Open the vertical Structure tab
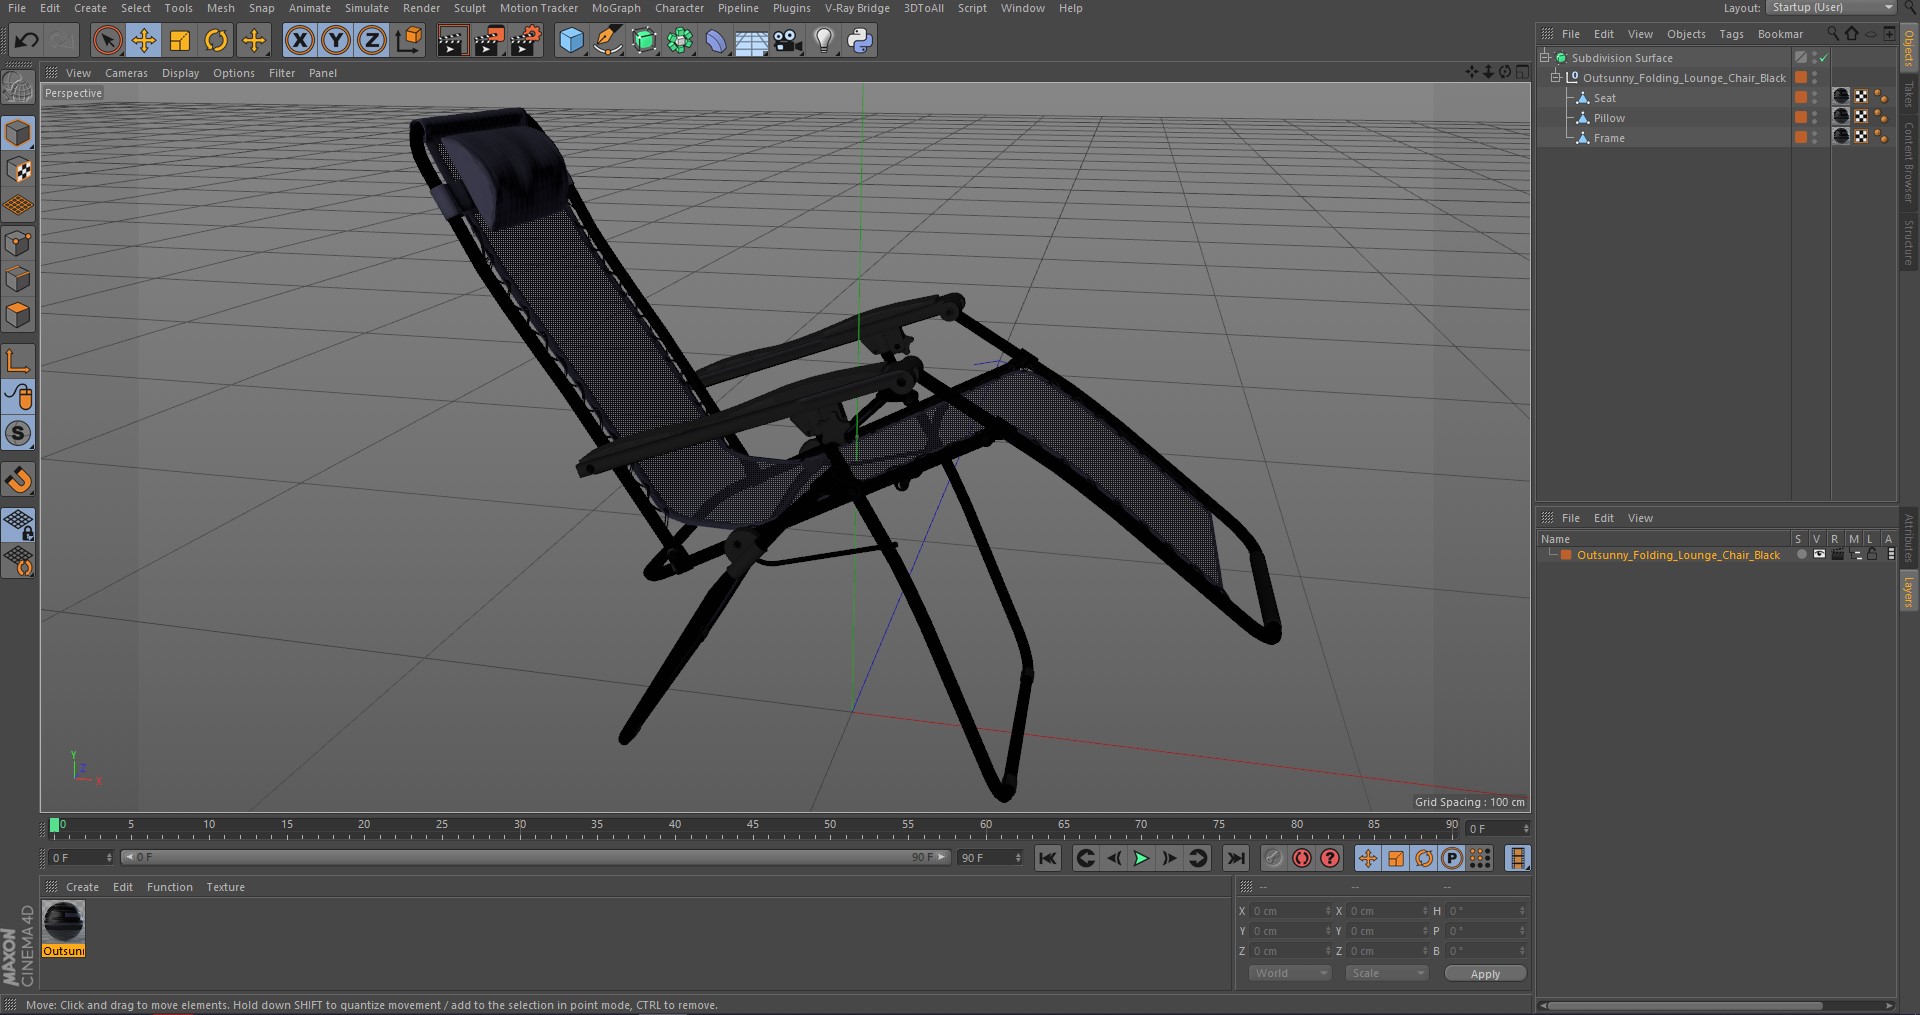 (1908, 242)
